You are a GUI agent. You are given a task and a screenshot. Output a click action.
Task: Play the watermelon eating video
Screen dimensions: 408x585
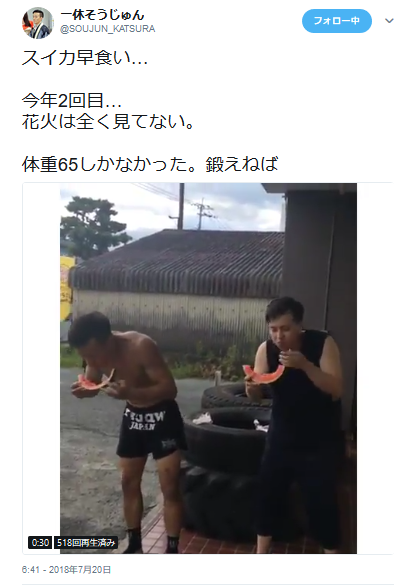(x=208, y=368)
